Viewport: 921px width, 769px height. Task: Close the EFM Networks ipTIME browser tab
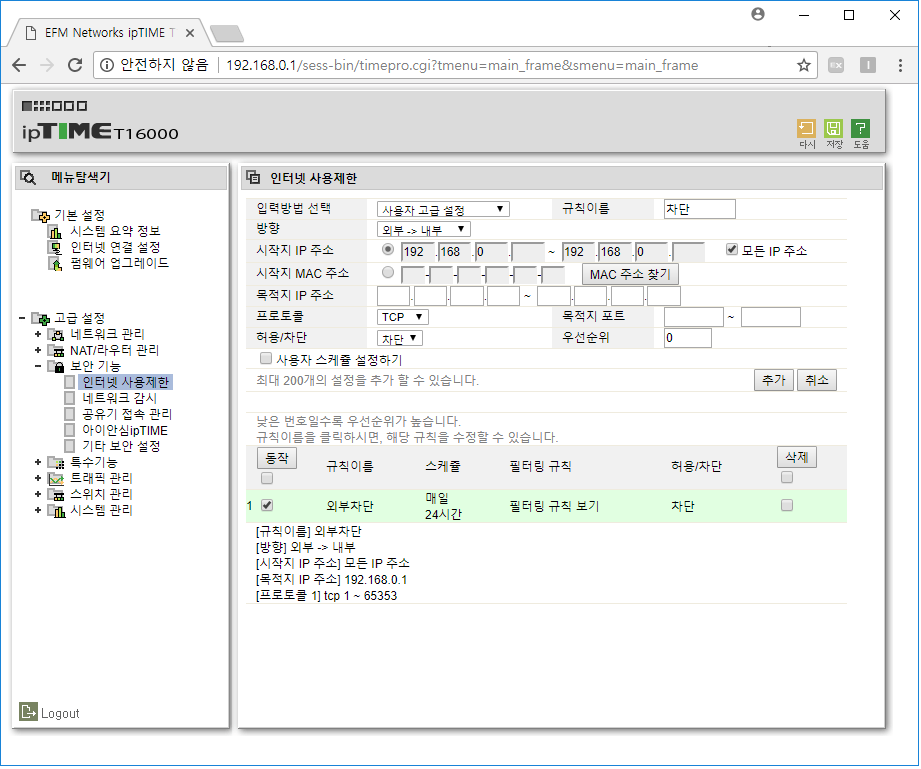point(190,33)
